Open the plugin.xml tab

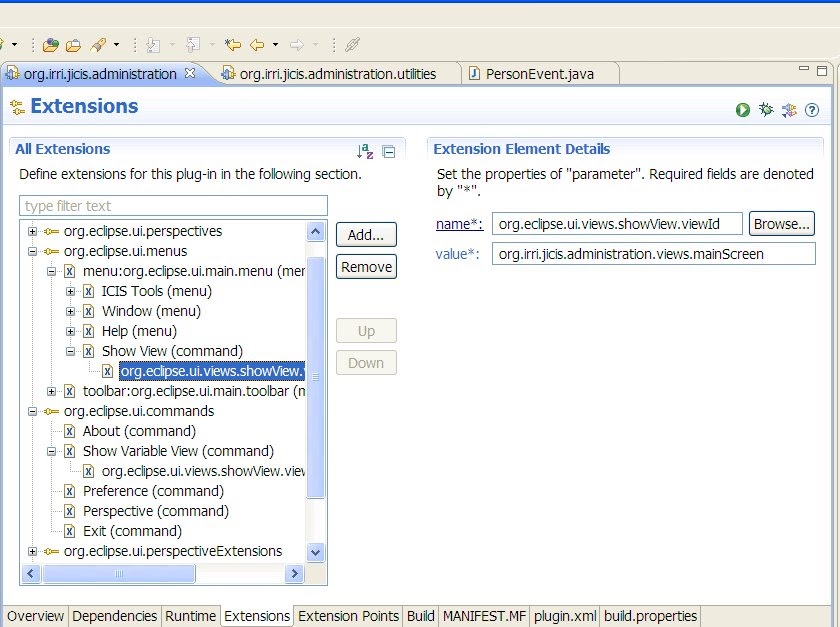coord(565,616)
